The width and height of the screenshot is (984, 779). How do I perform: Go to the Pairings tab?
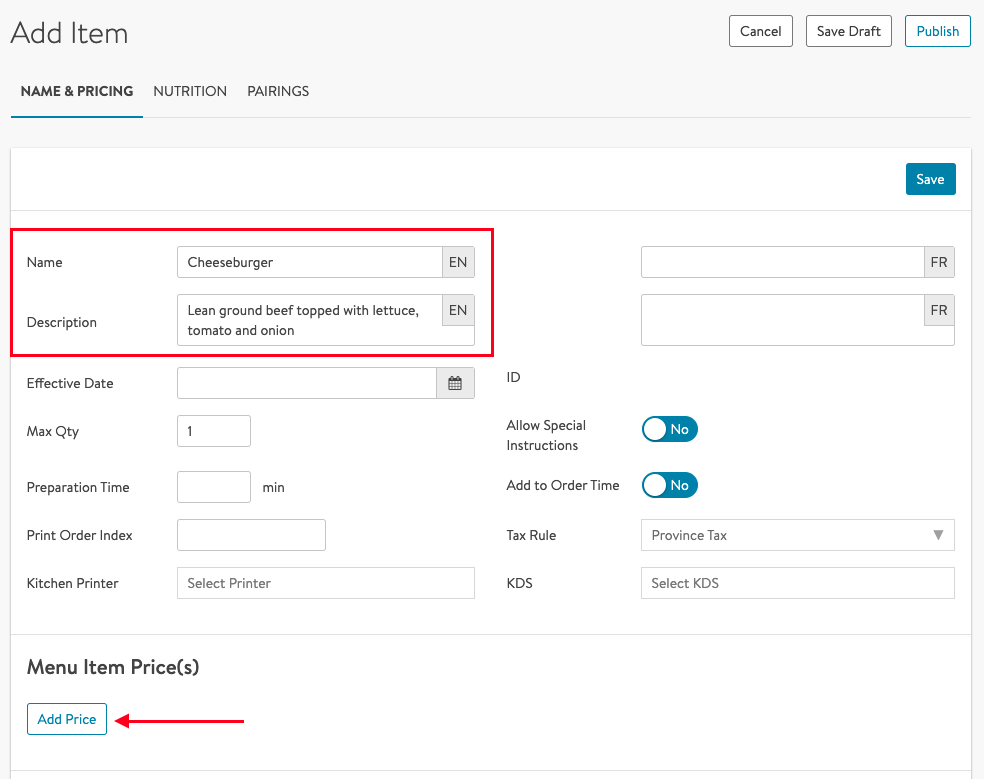coord(278,91)
